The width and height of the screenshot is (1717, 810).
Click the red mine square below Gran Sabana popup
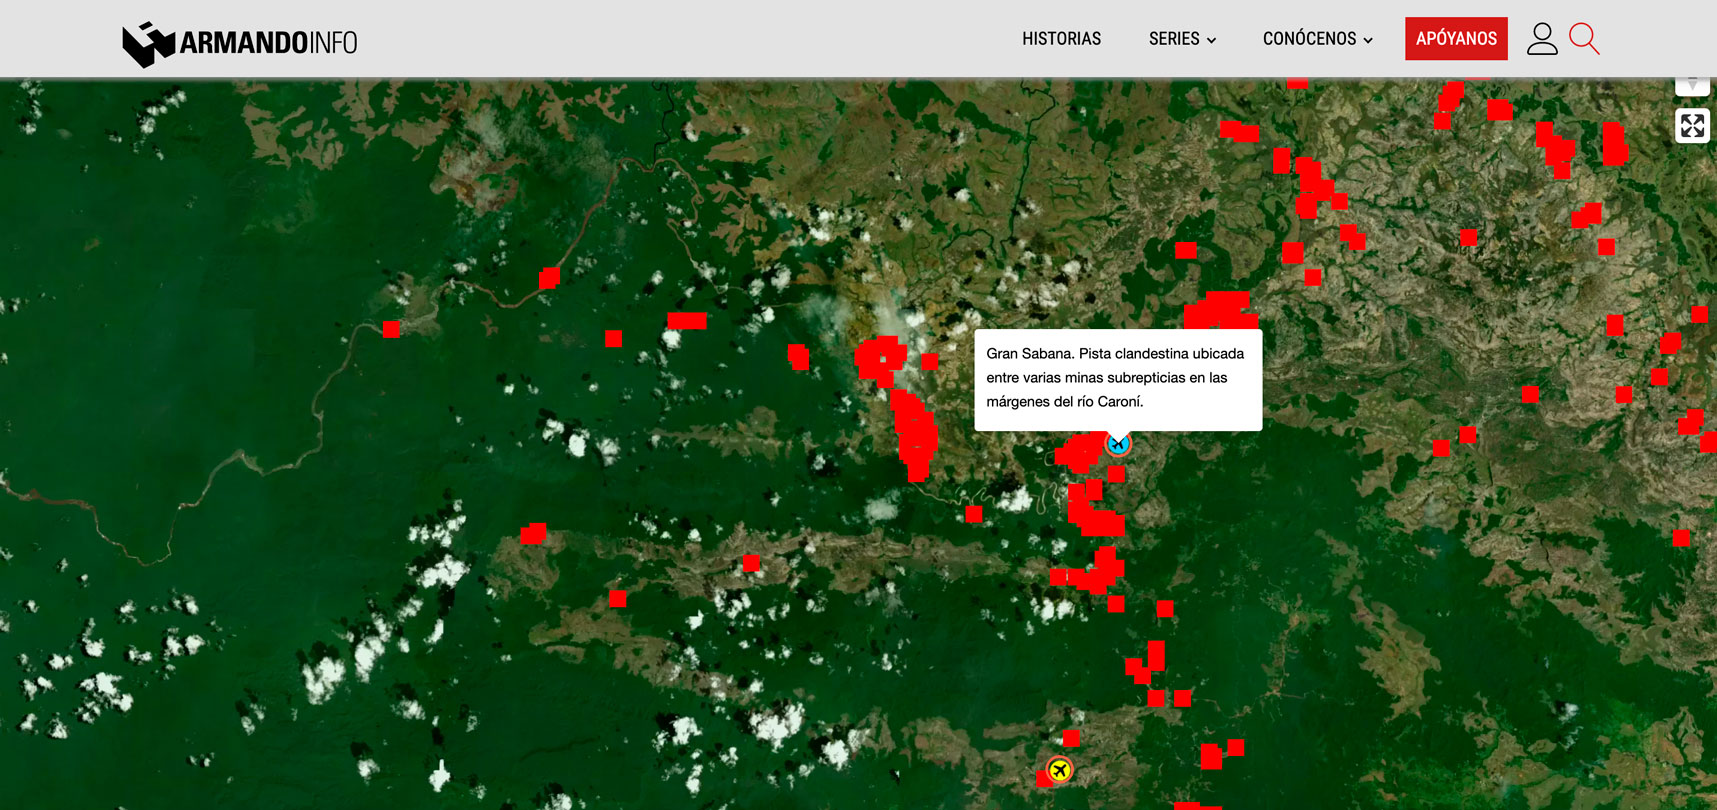click(1116, 474)
